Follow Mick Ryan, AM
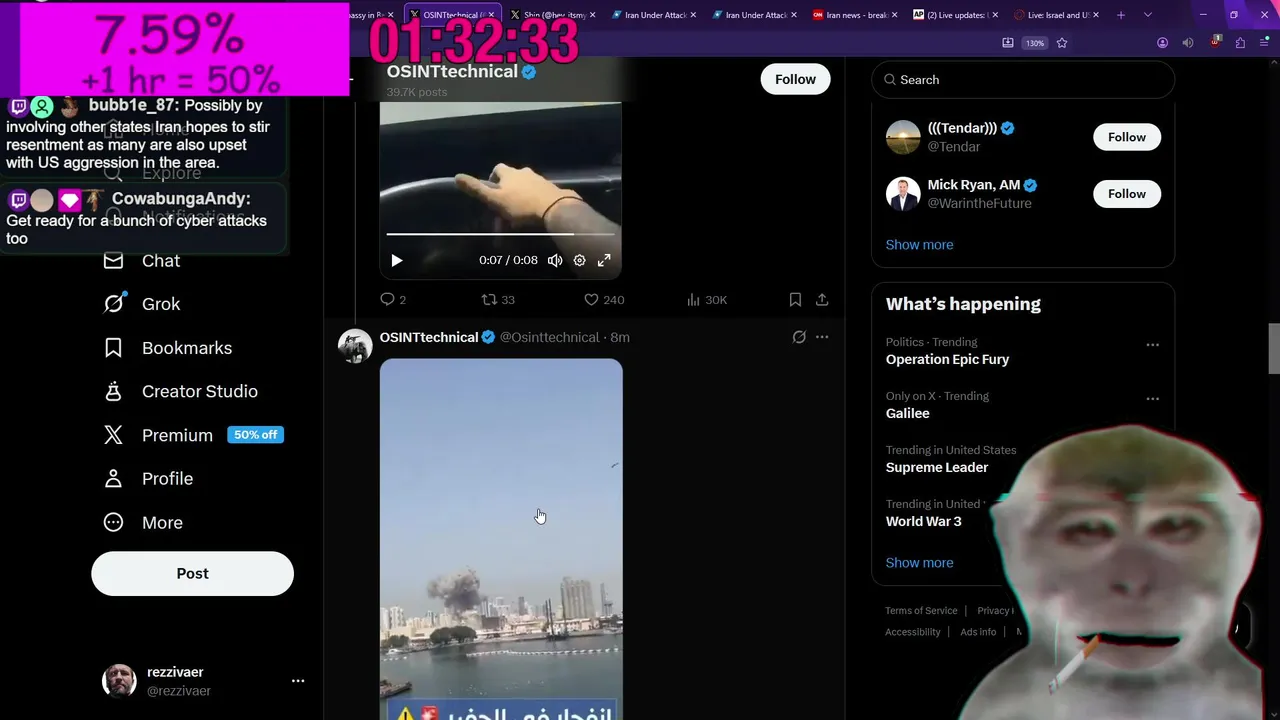The height and width of the screenshot is (720, 1280). coord(1127,194)
